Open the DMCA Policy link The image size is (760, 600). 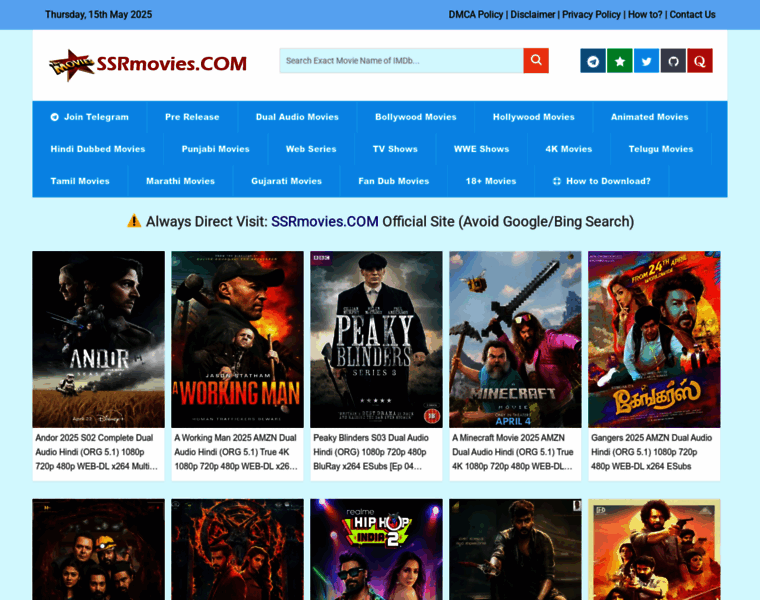click(475, 15)
